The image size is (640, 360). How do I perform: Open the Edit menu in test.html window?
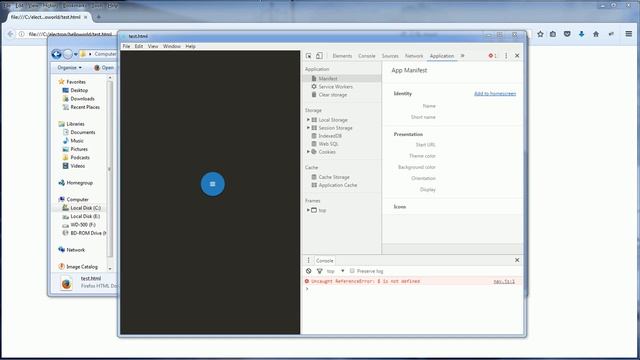tap(139, 47)
